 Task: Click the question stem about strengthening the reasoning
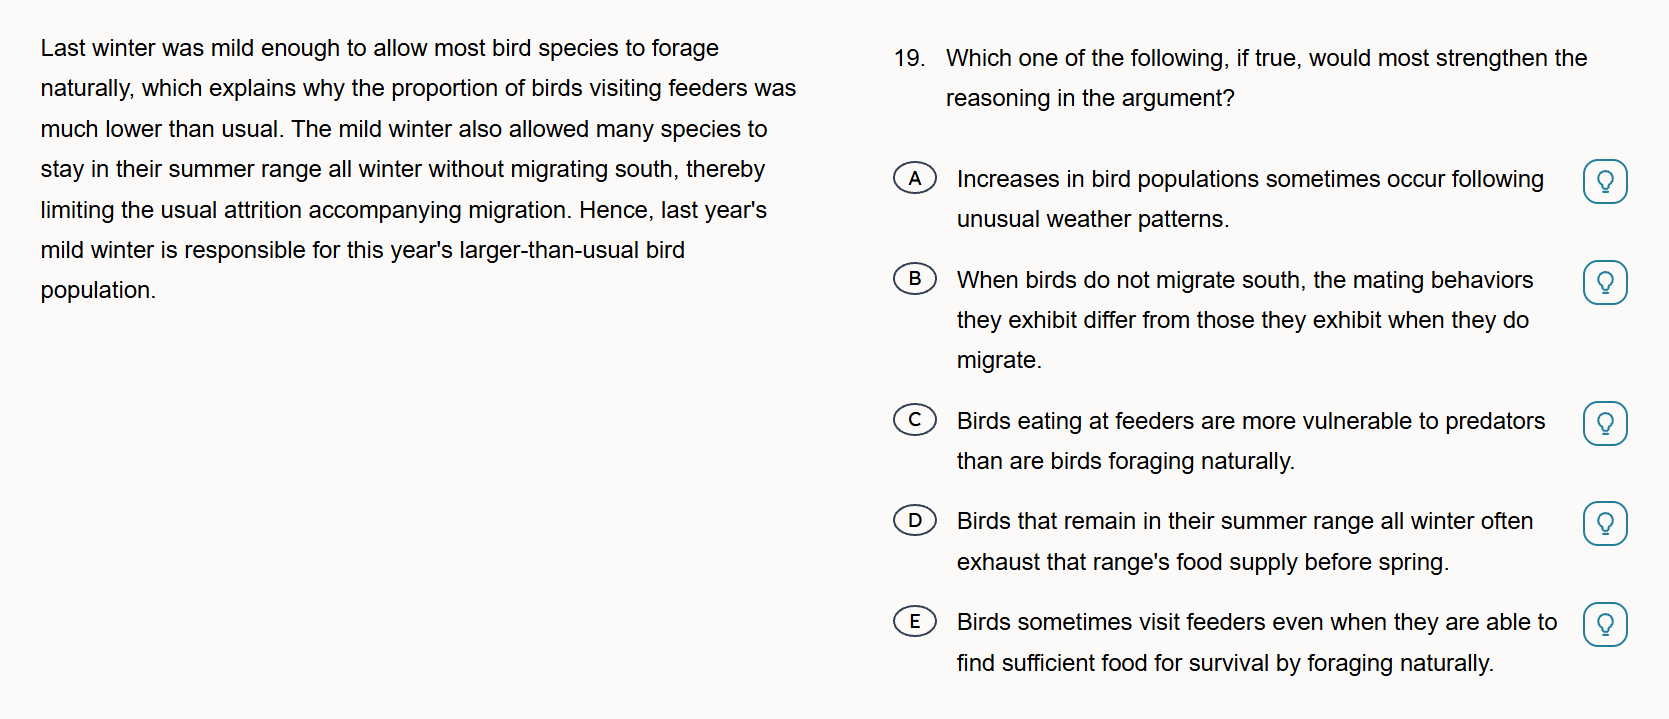1266,78
